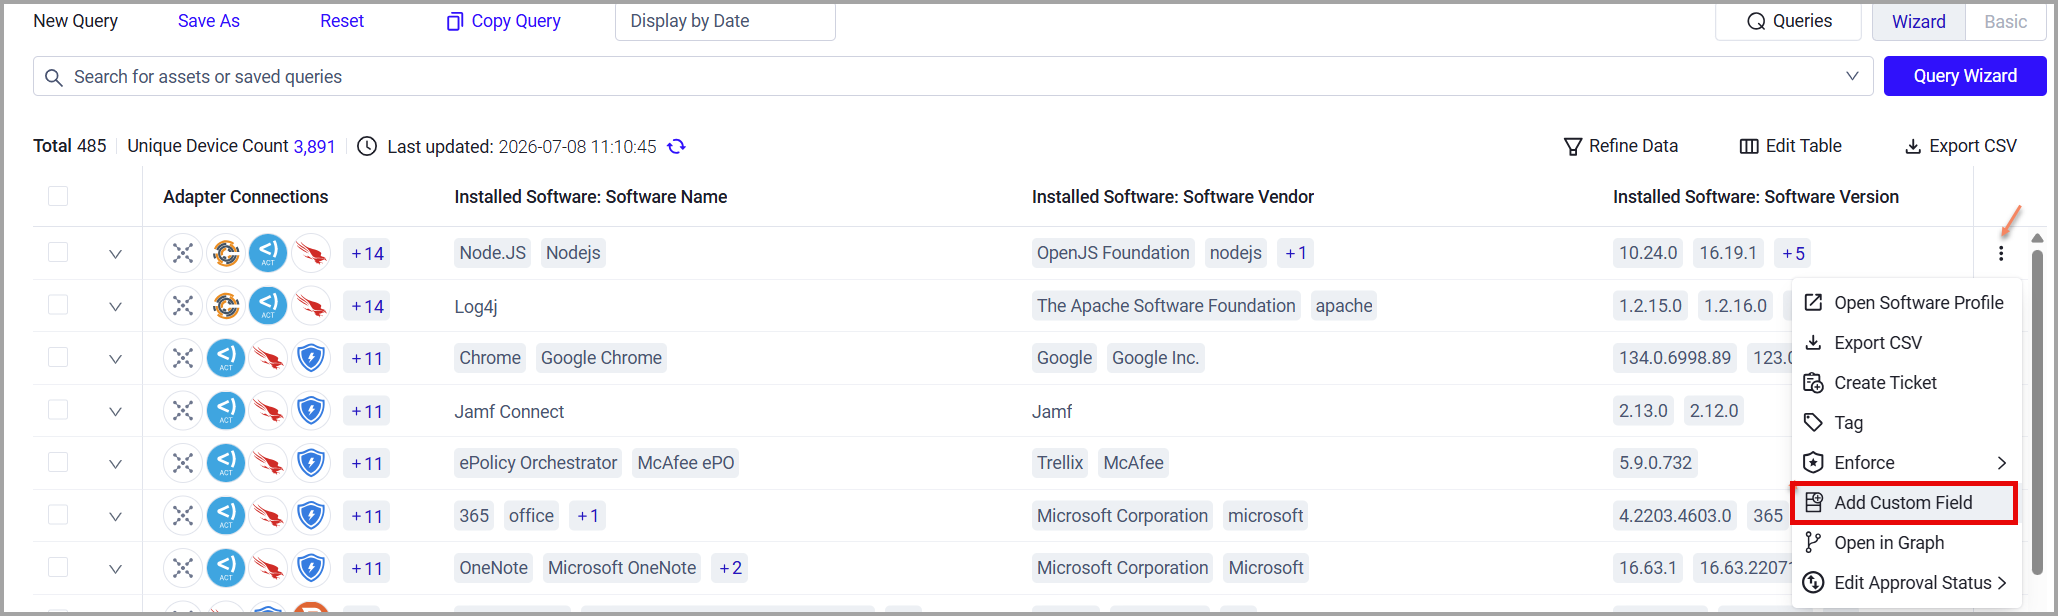The height and width of the screenshot is (616, 2058).
Task: Check the Log4j row checkbox
Action: click(58, 304)
